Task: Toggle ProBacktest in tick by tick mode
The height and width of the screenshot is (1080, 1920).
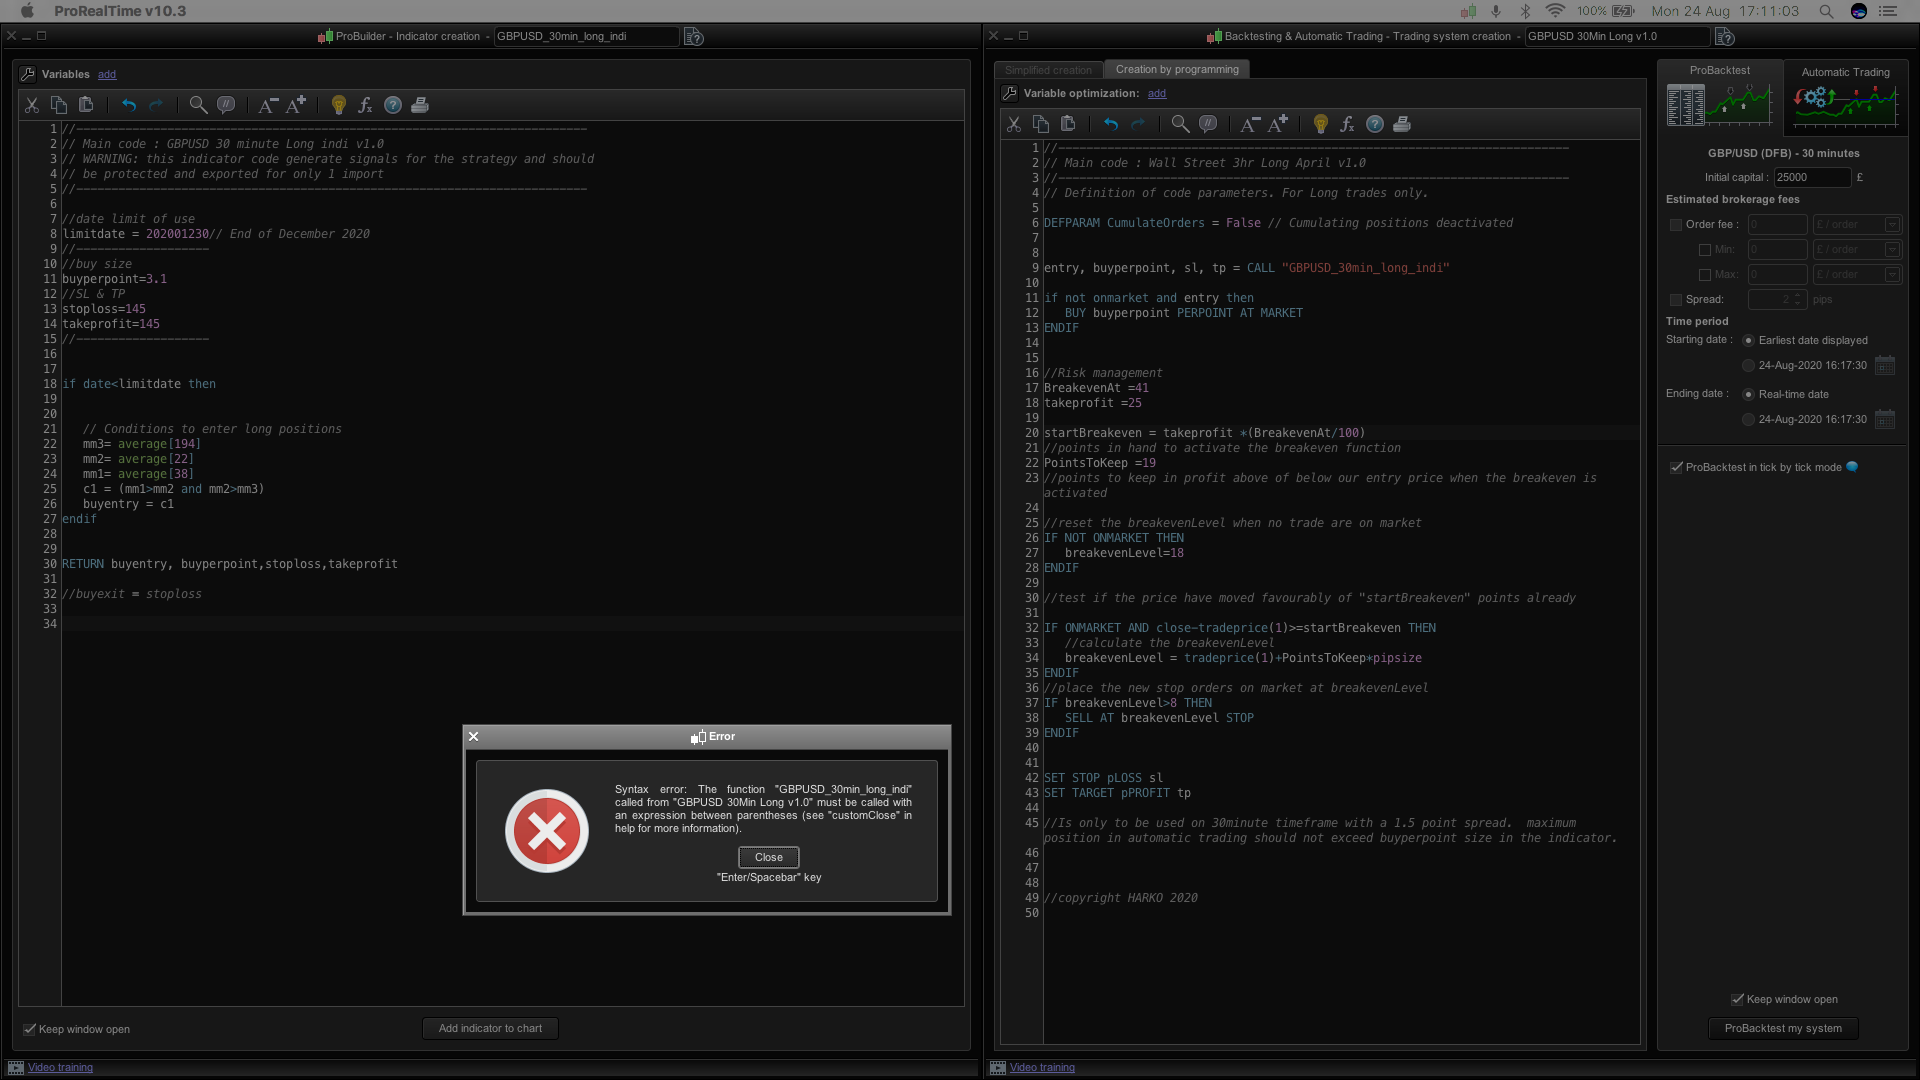Action: (1677, 467)
